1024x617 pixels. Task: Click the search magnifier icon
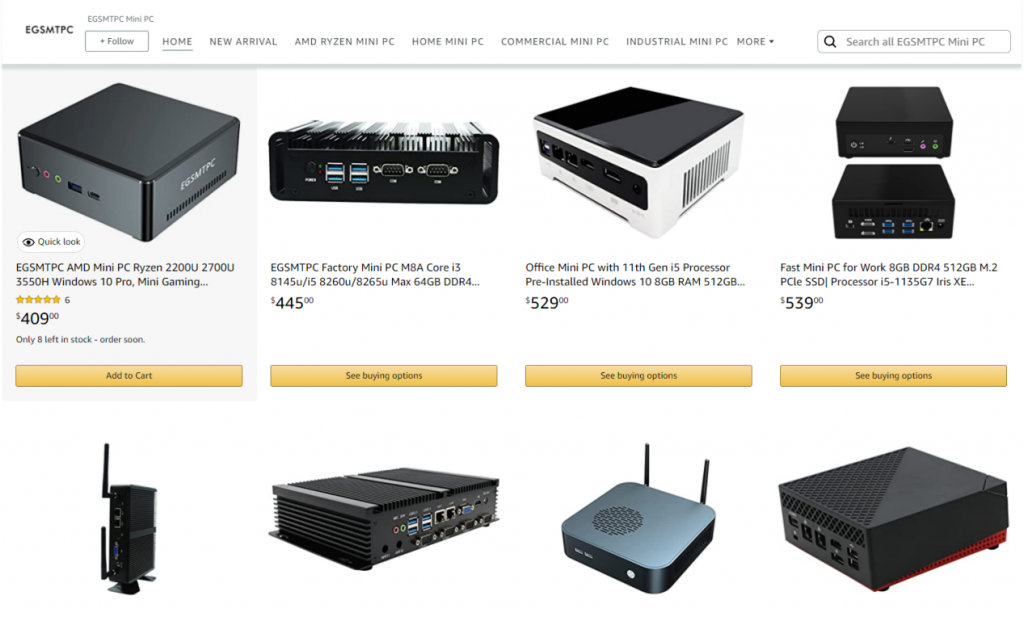(x=830, y=42)
